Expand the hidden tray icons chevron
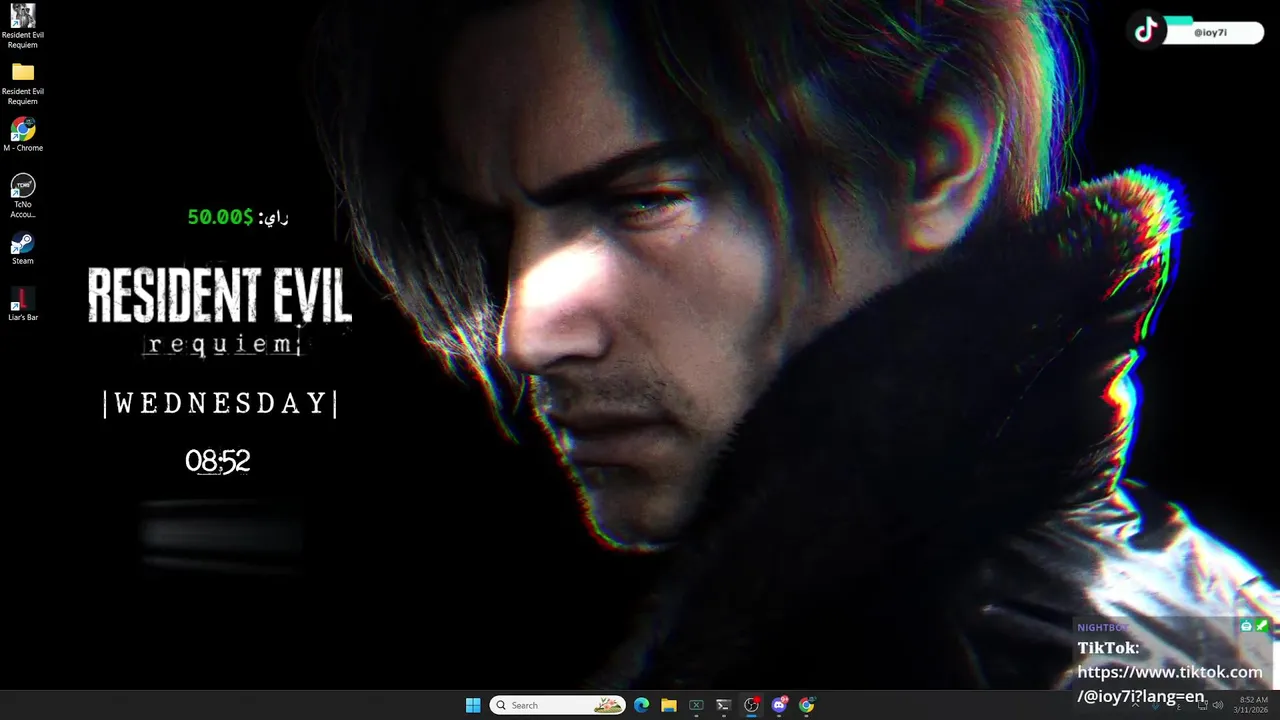This screenshot has height=720, width=1280. pos(1135,705)
